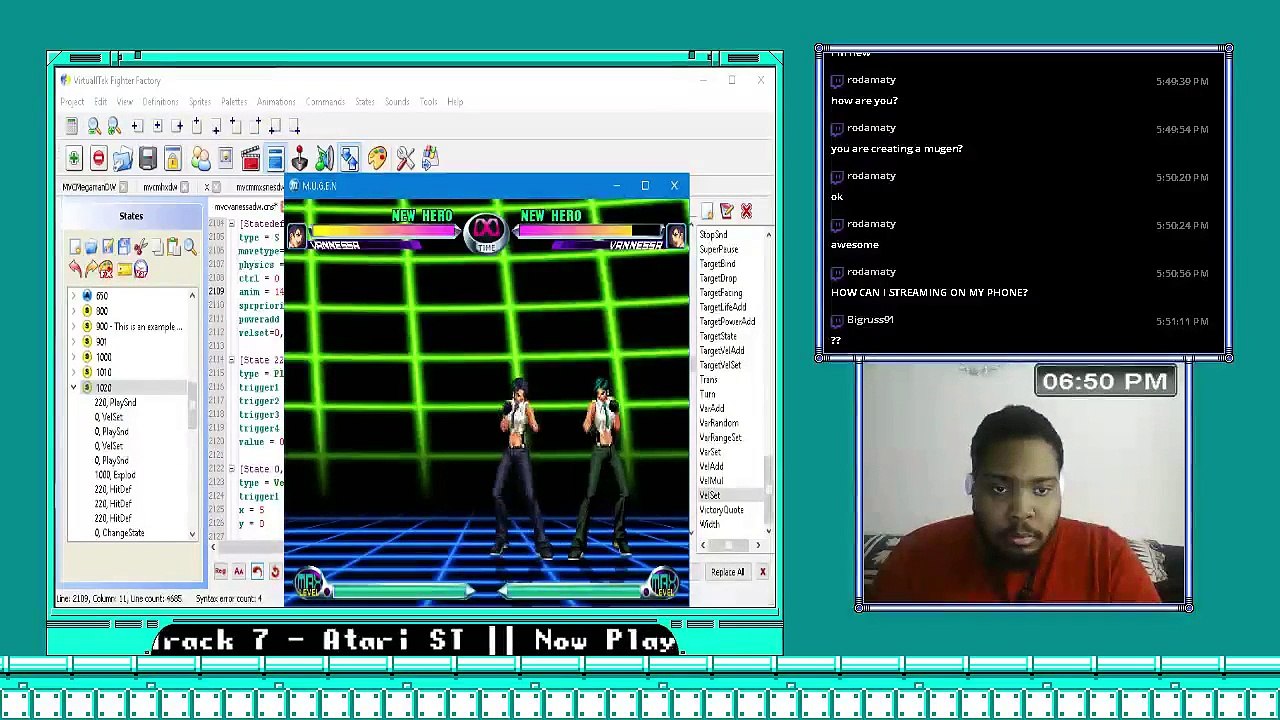Viewport: 1280px width, 720px height.
Task: Select '1000, Explod' under state 1020
Action: pyautogui.click(x=115, y=475)
